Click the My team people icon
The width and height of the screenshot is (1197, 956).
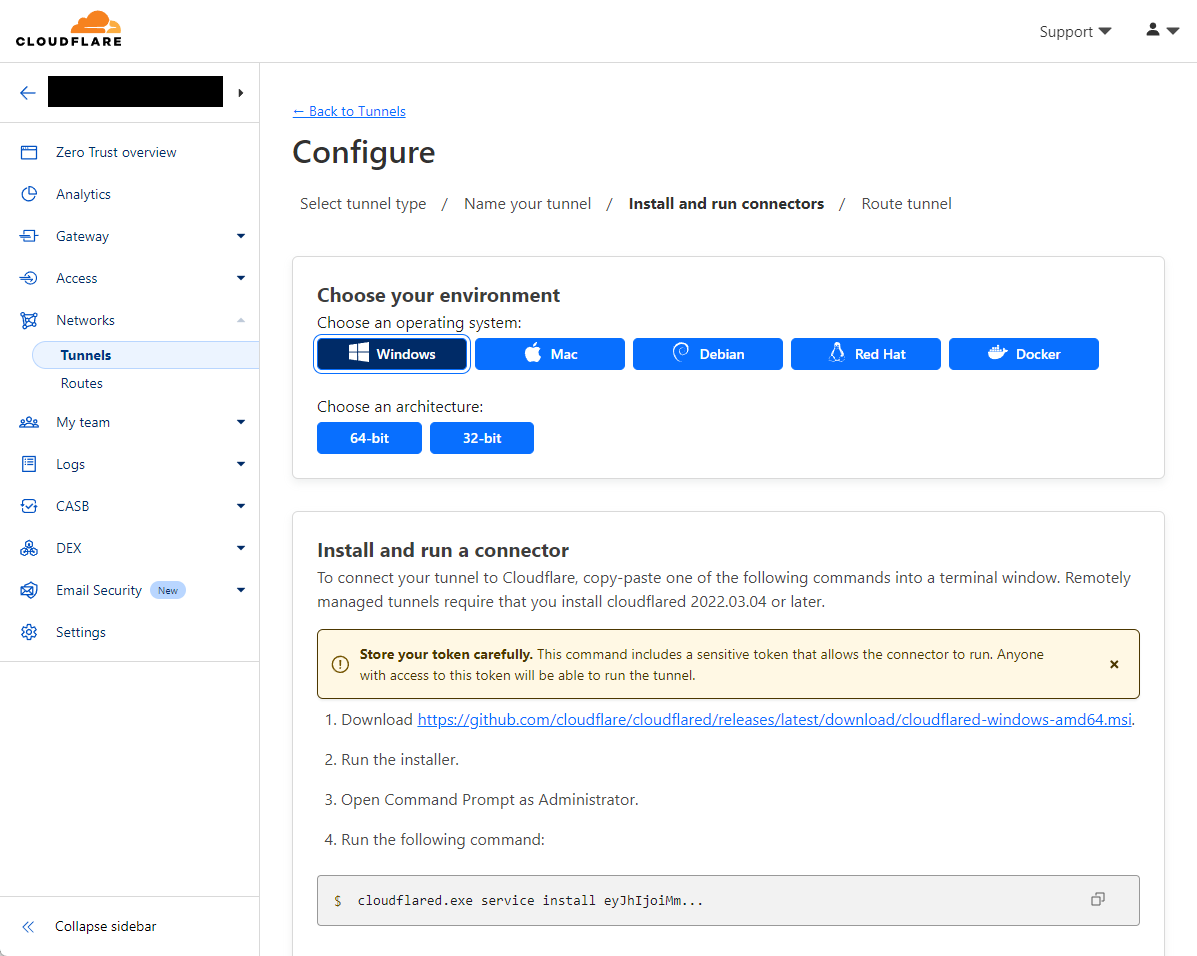coord(29,422)
